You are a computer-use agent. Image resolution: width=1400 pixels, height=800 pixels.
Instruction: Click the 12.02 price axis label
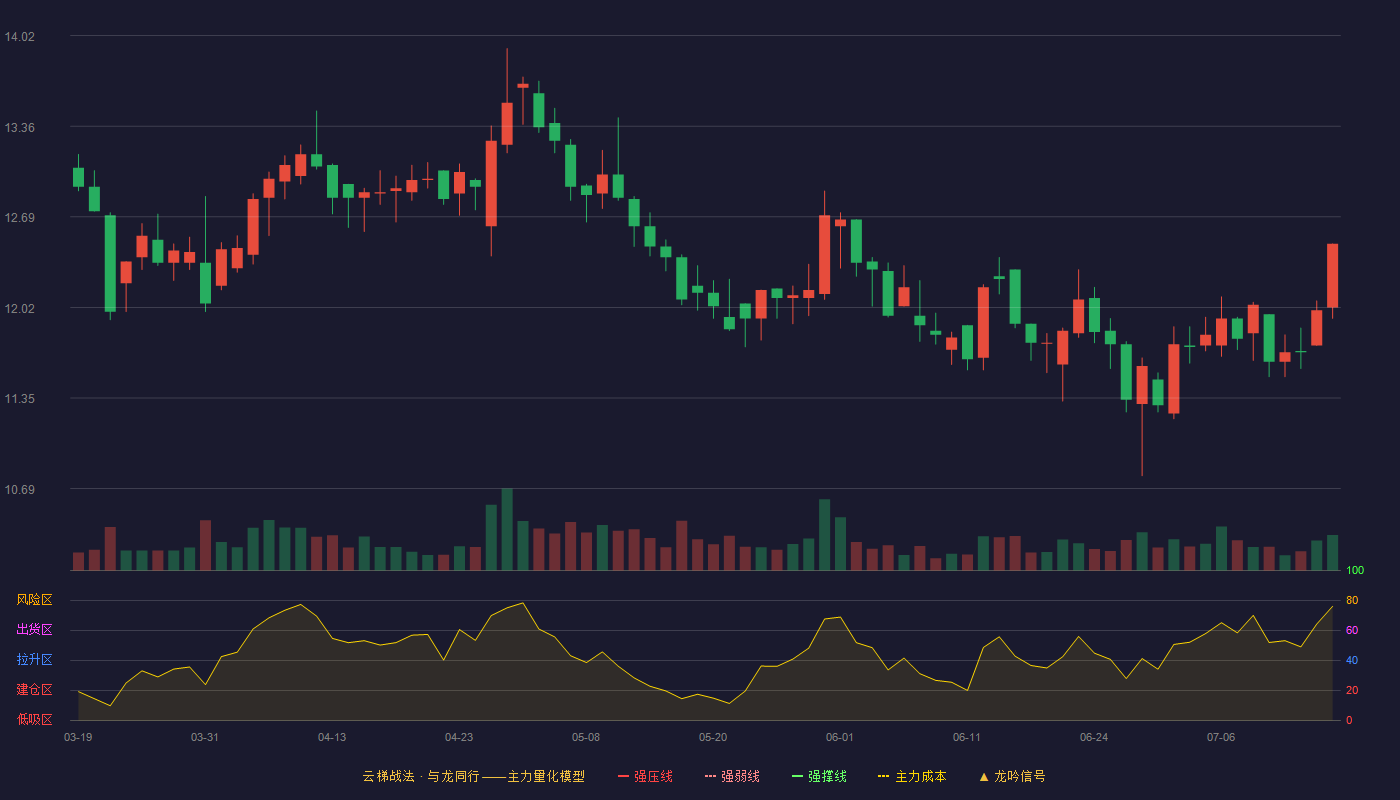point(19,309)
